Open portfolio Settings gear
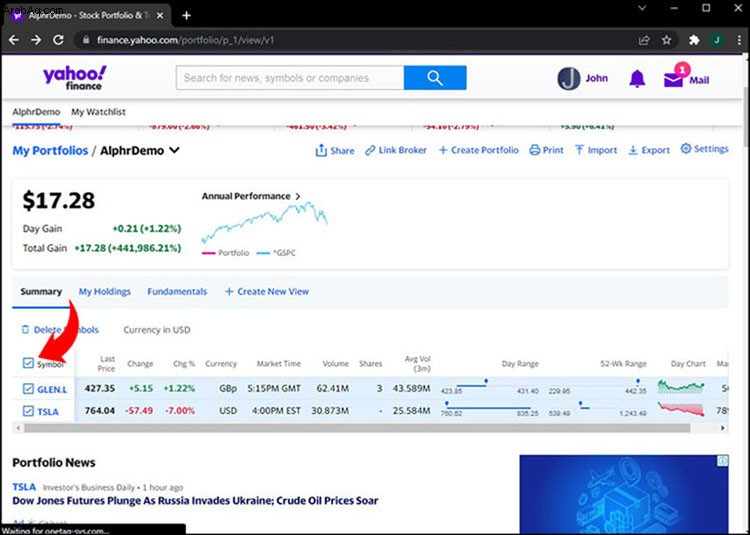 click(704, 149)
